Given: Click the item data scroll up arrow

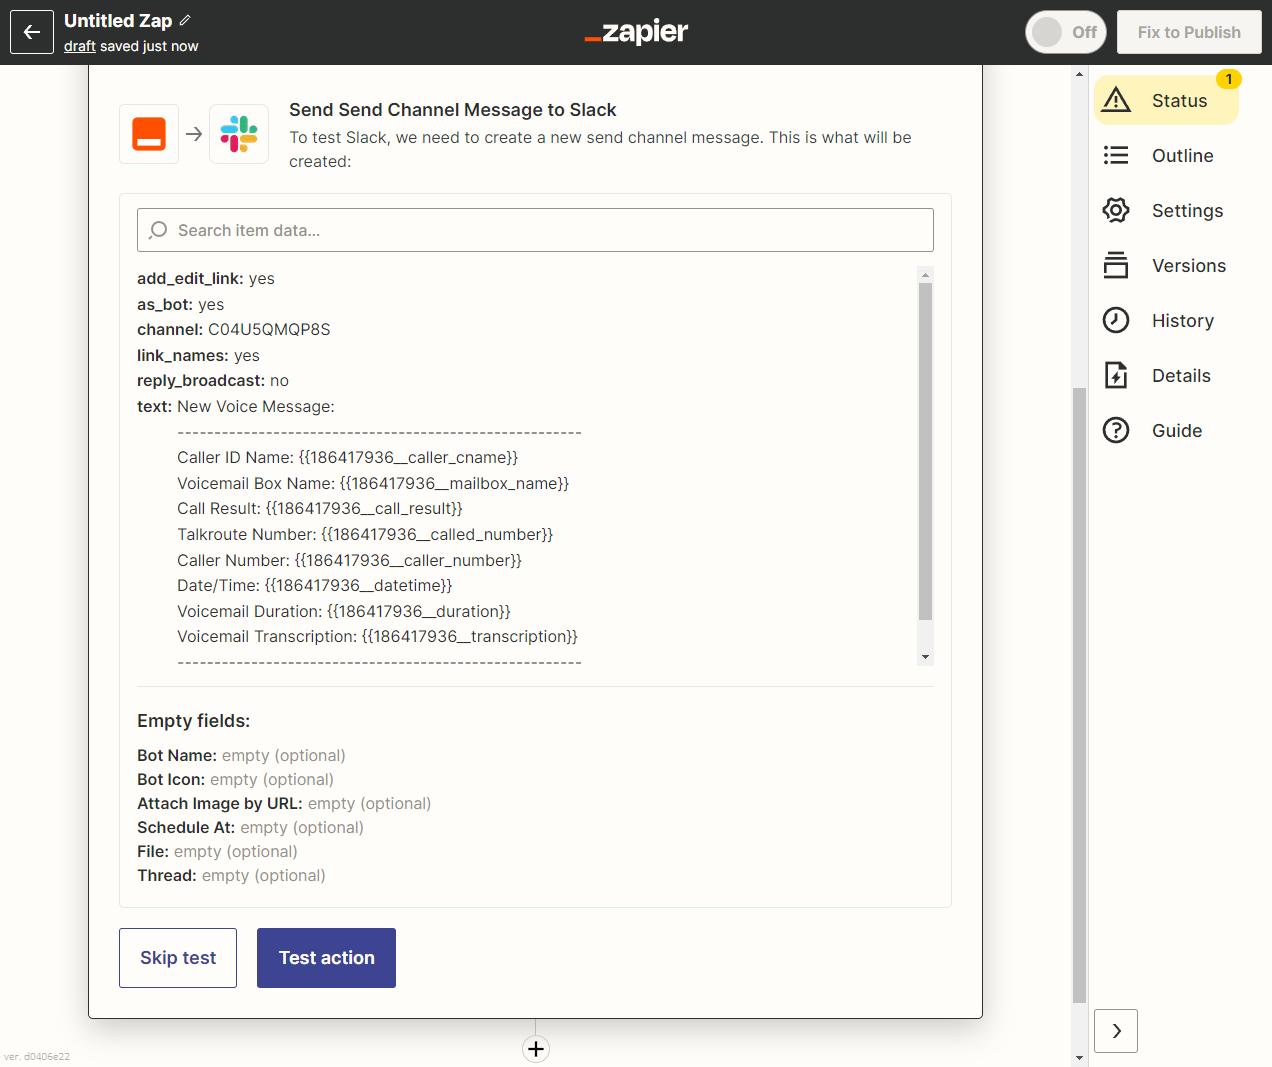Looking at the screenshot, I should (x=925, y=274).
